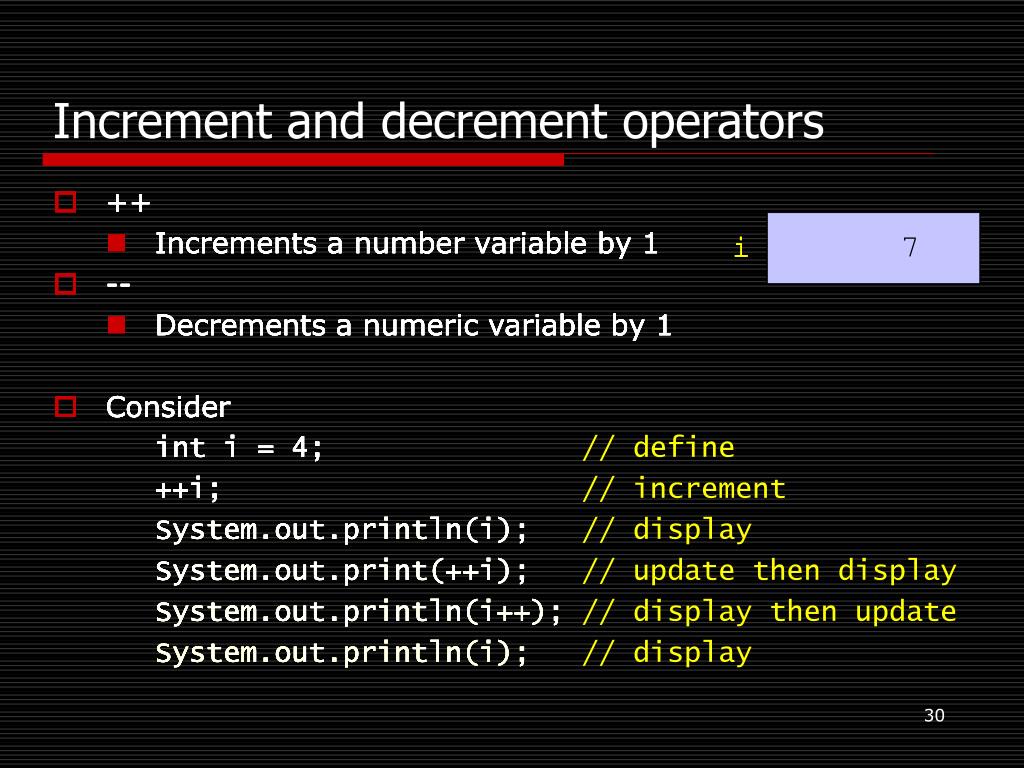
Task: Click the 'System.out.print(++i);' code line
Action: 341,571
